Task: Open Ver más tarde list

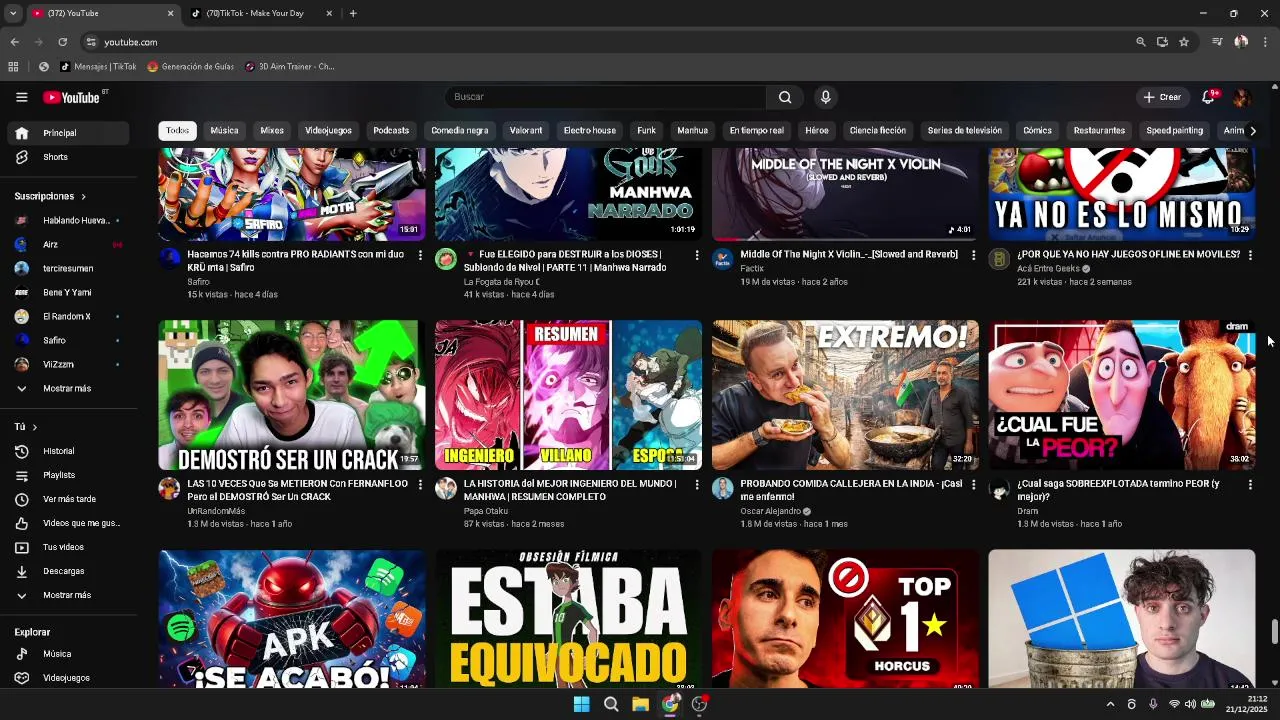Action: tap(66, 499)
